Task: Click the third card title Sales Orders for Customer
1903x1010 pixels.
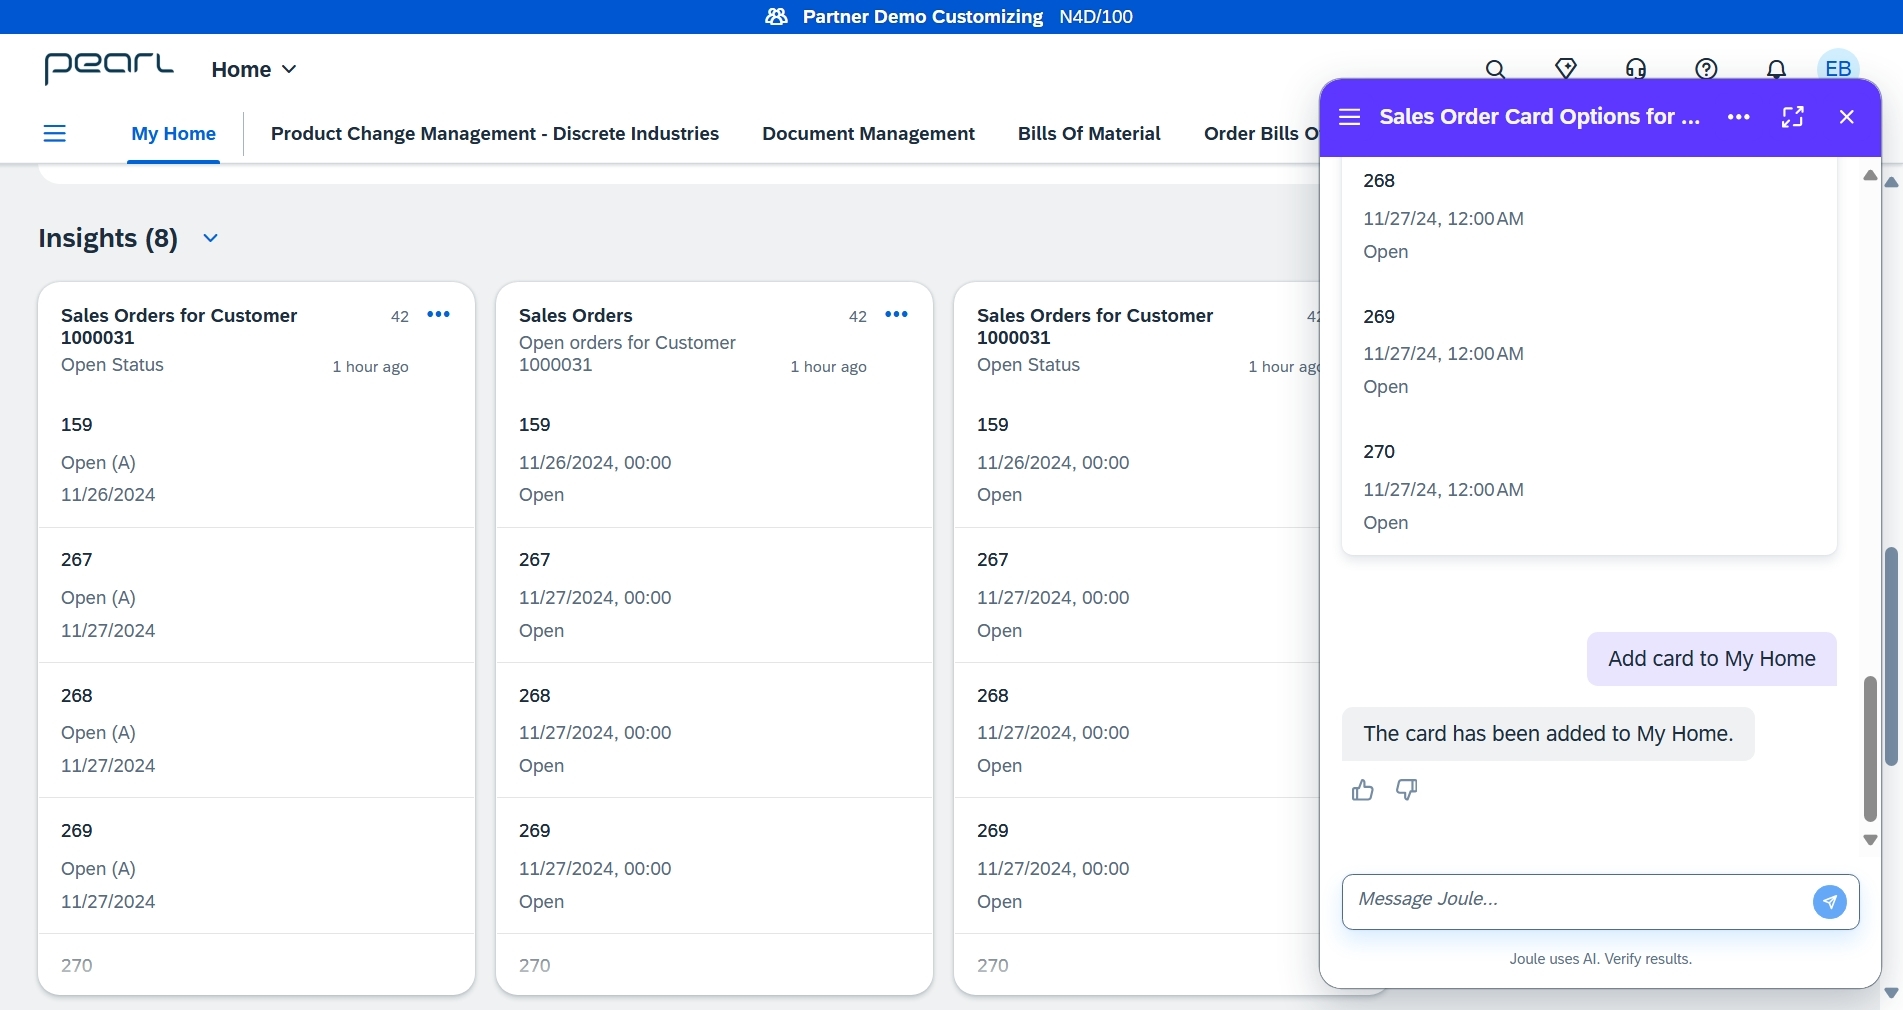Action: pyautogui.click(x=1095, y=326)
